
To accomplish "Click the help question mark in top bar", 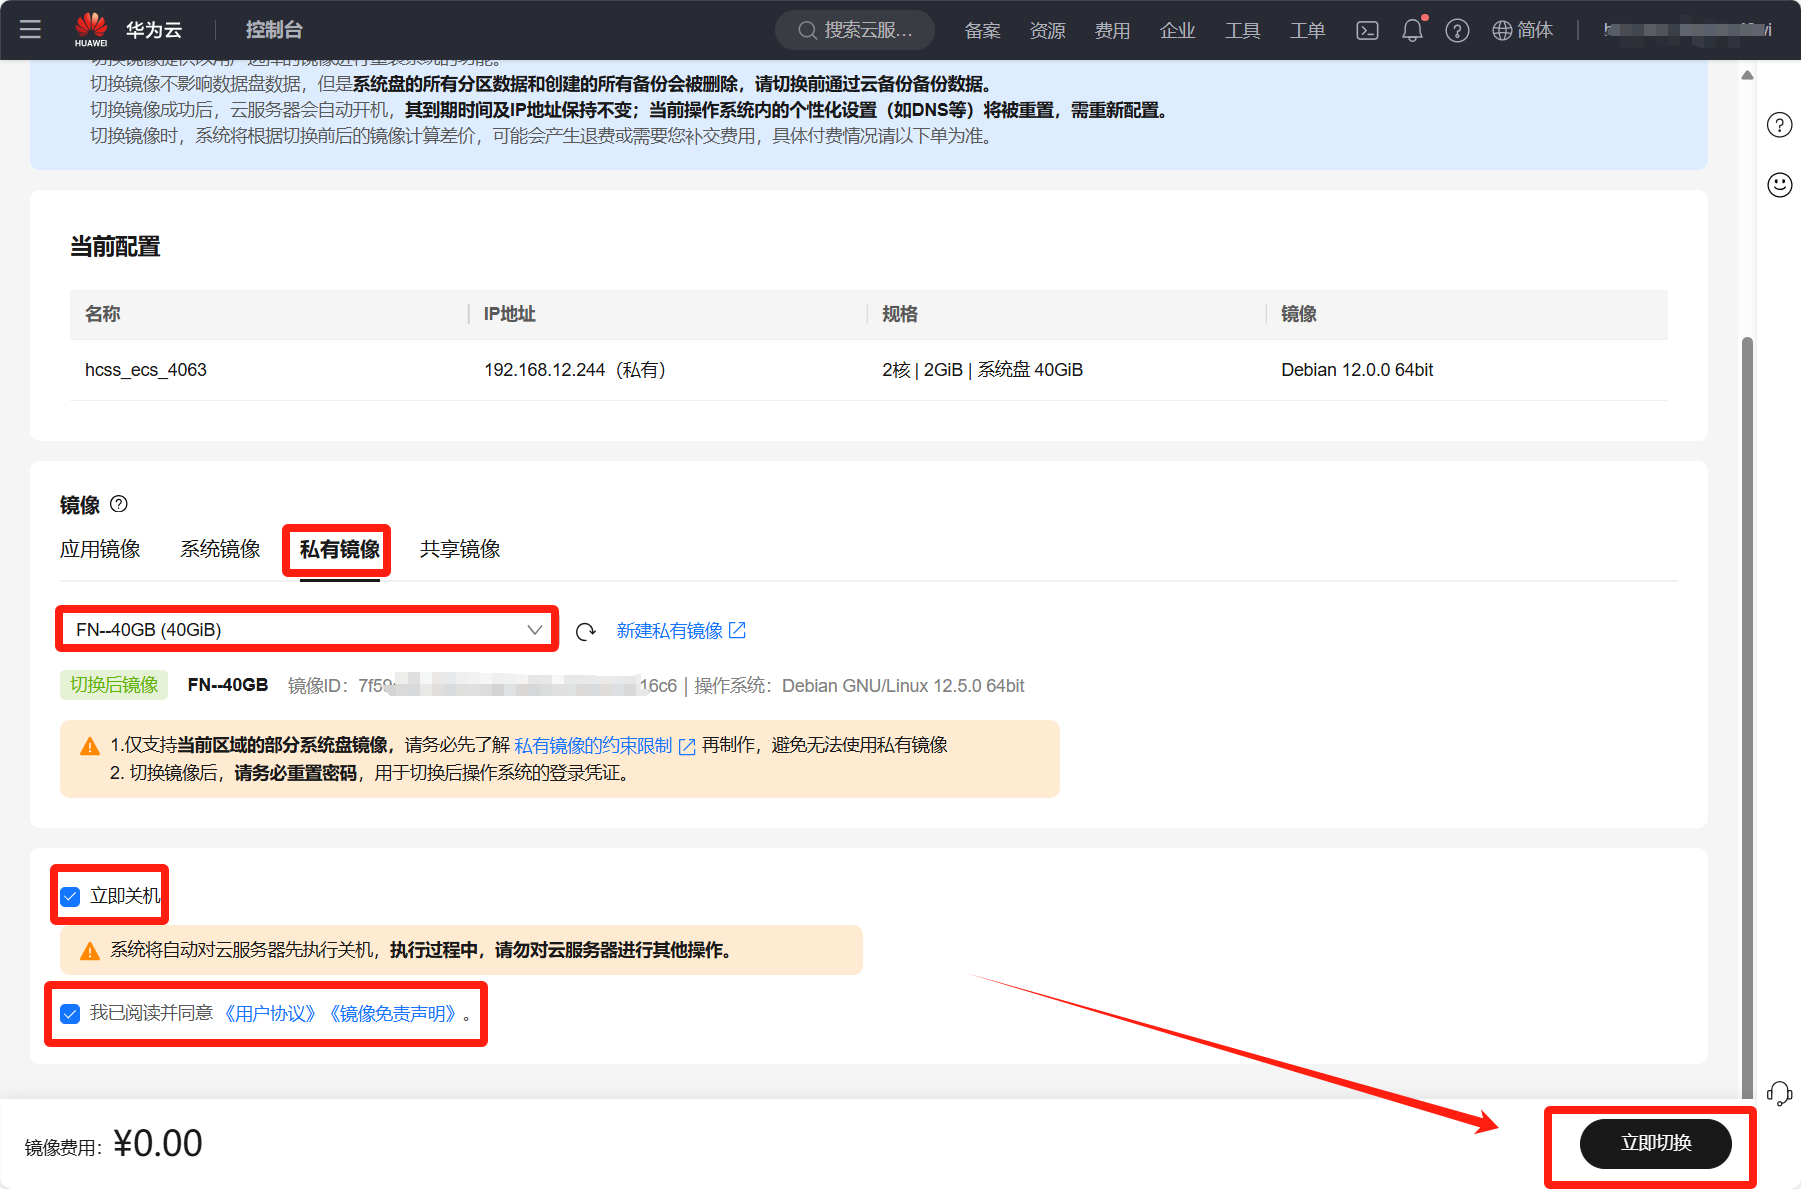I will pos(1457,31).
